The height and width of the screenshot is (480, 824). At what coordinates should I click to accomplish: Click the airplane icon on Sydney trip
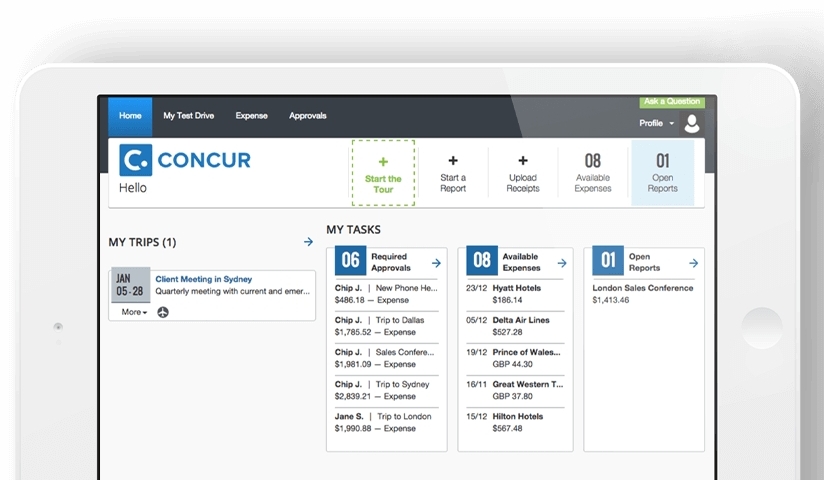click(x=163, y=312)
